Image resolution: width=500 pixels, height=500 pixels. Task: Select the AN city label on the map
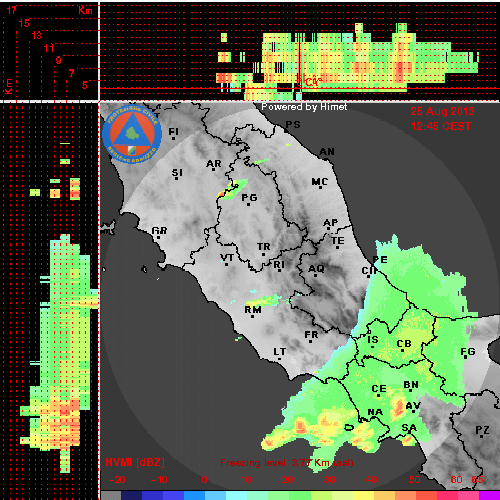click(x=327, y=152)
